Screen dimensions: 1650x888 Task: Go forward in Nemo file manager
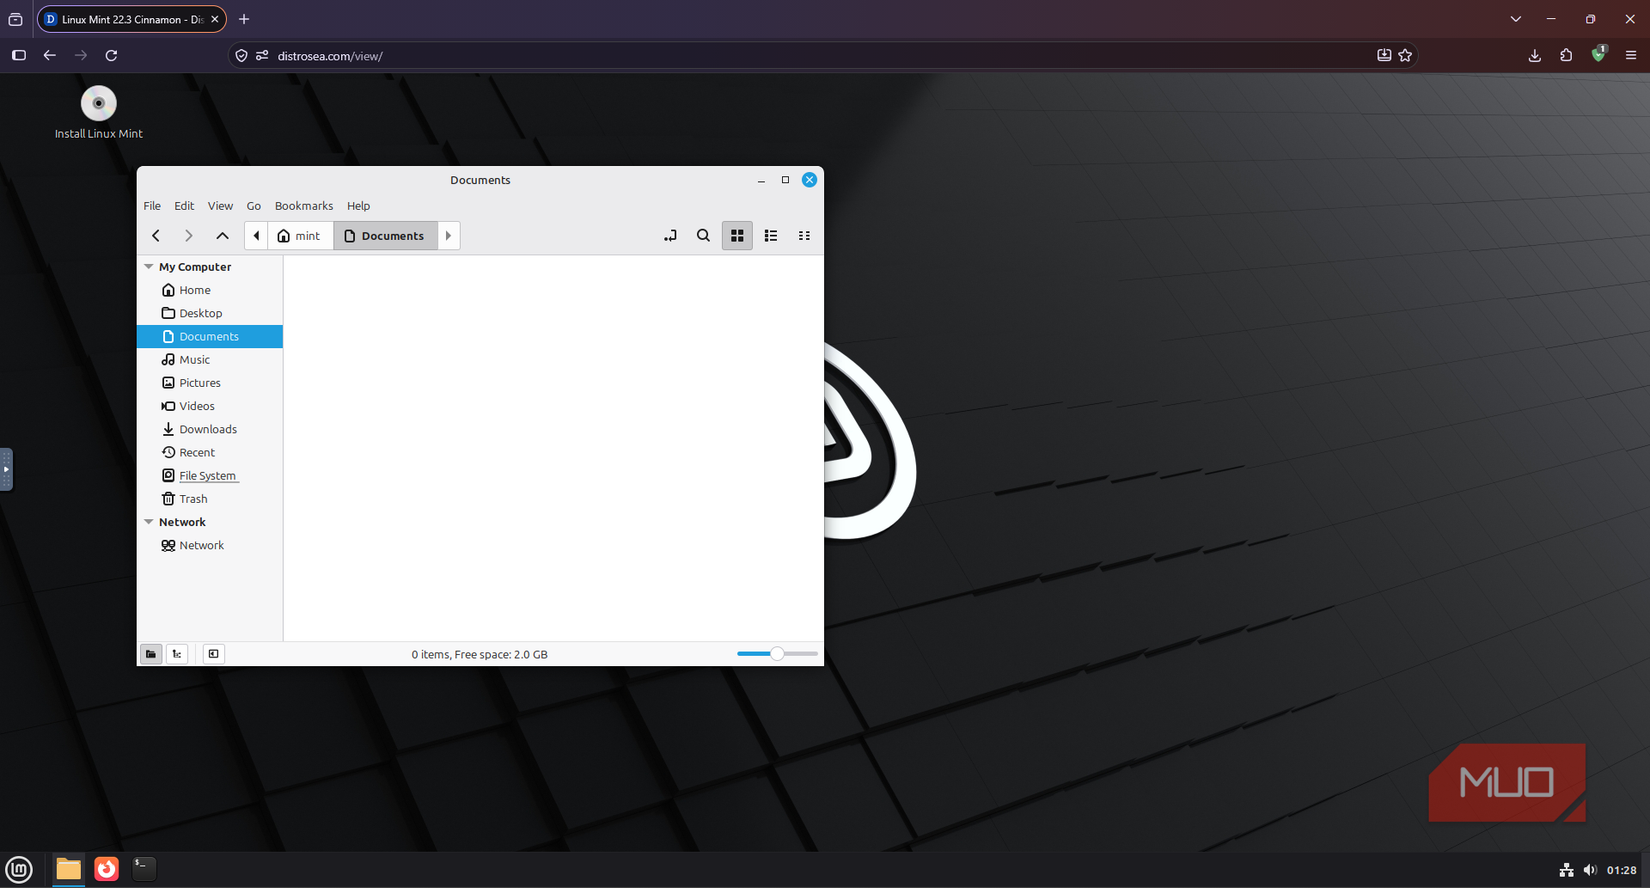coord(189,236)
